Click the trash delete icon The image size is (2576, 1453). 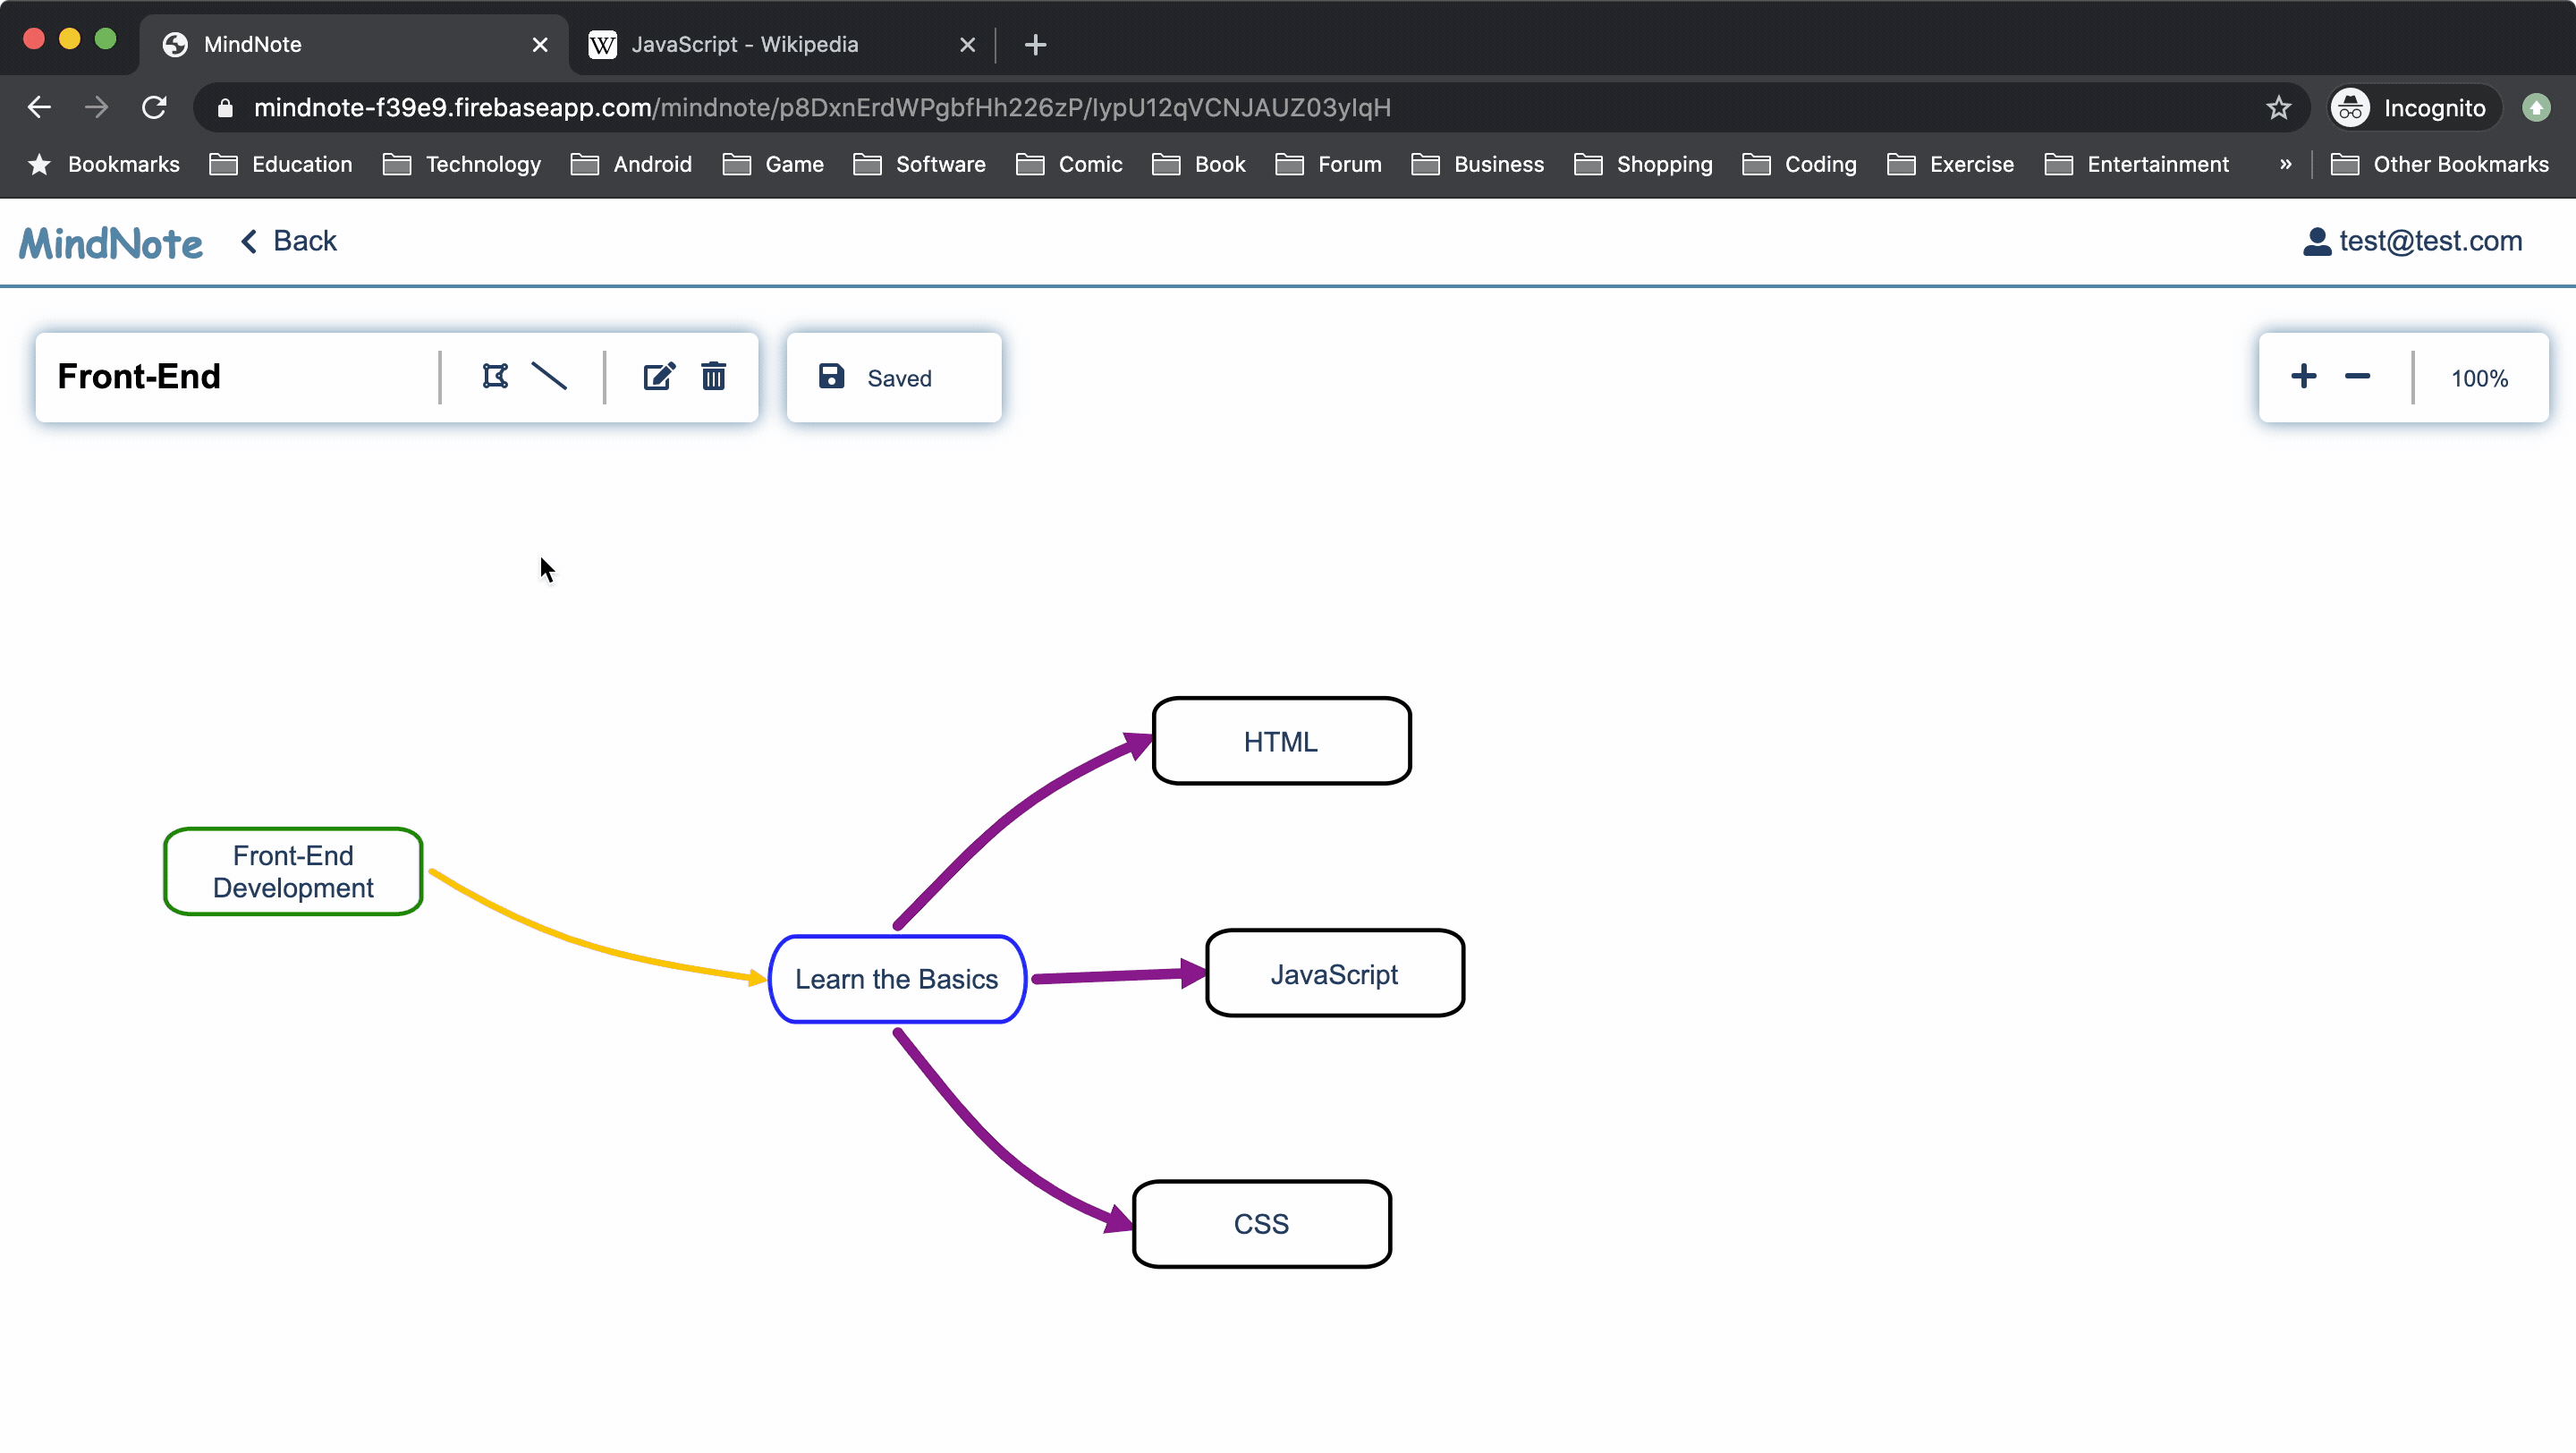click(x=713, y=377)
